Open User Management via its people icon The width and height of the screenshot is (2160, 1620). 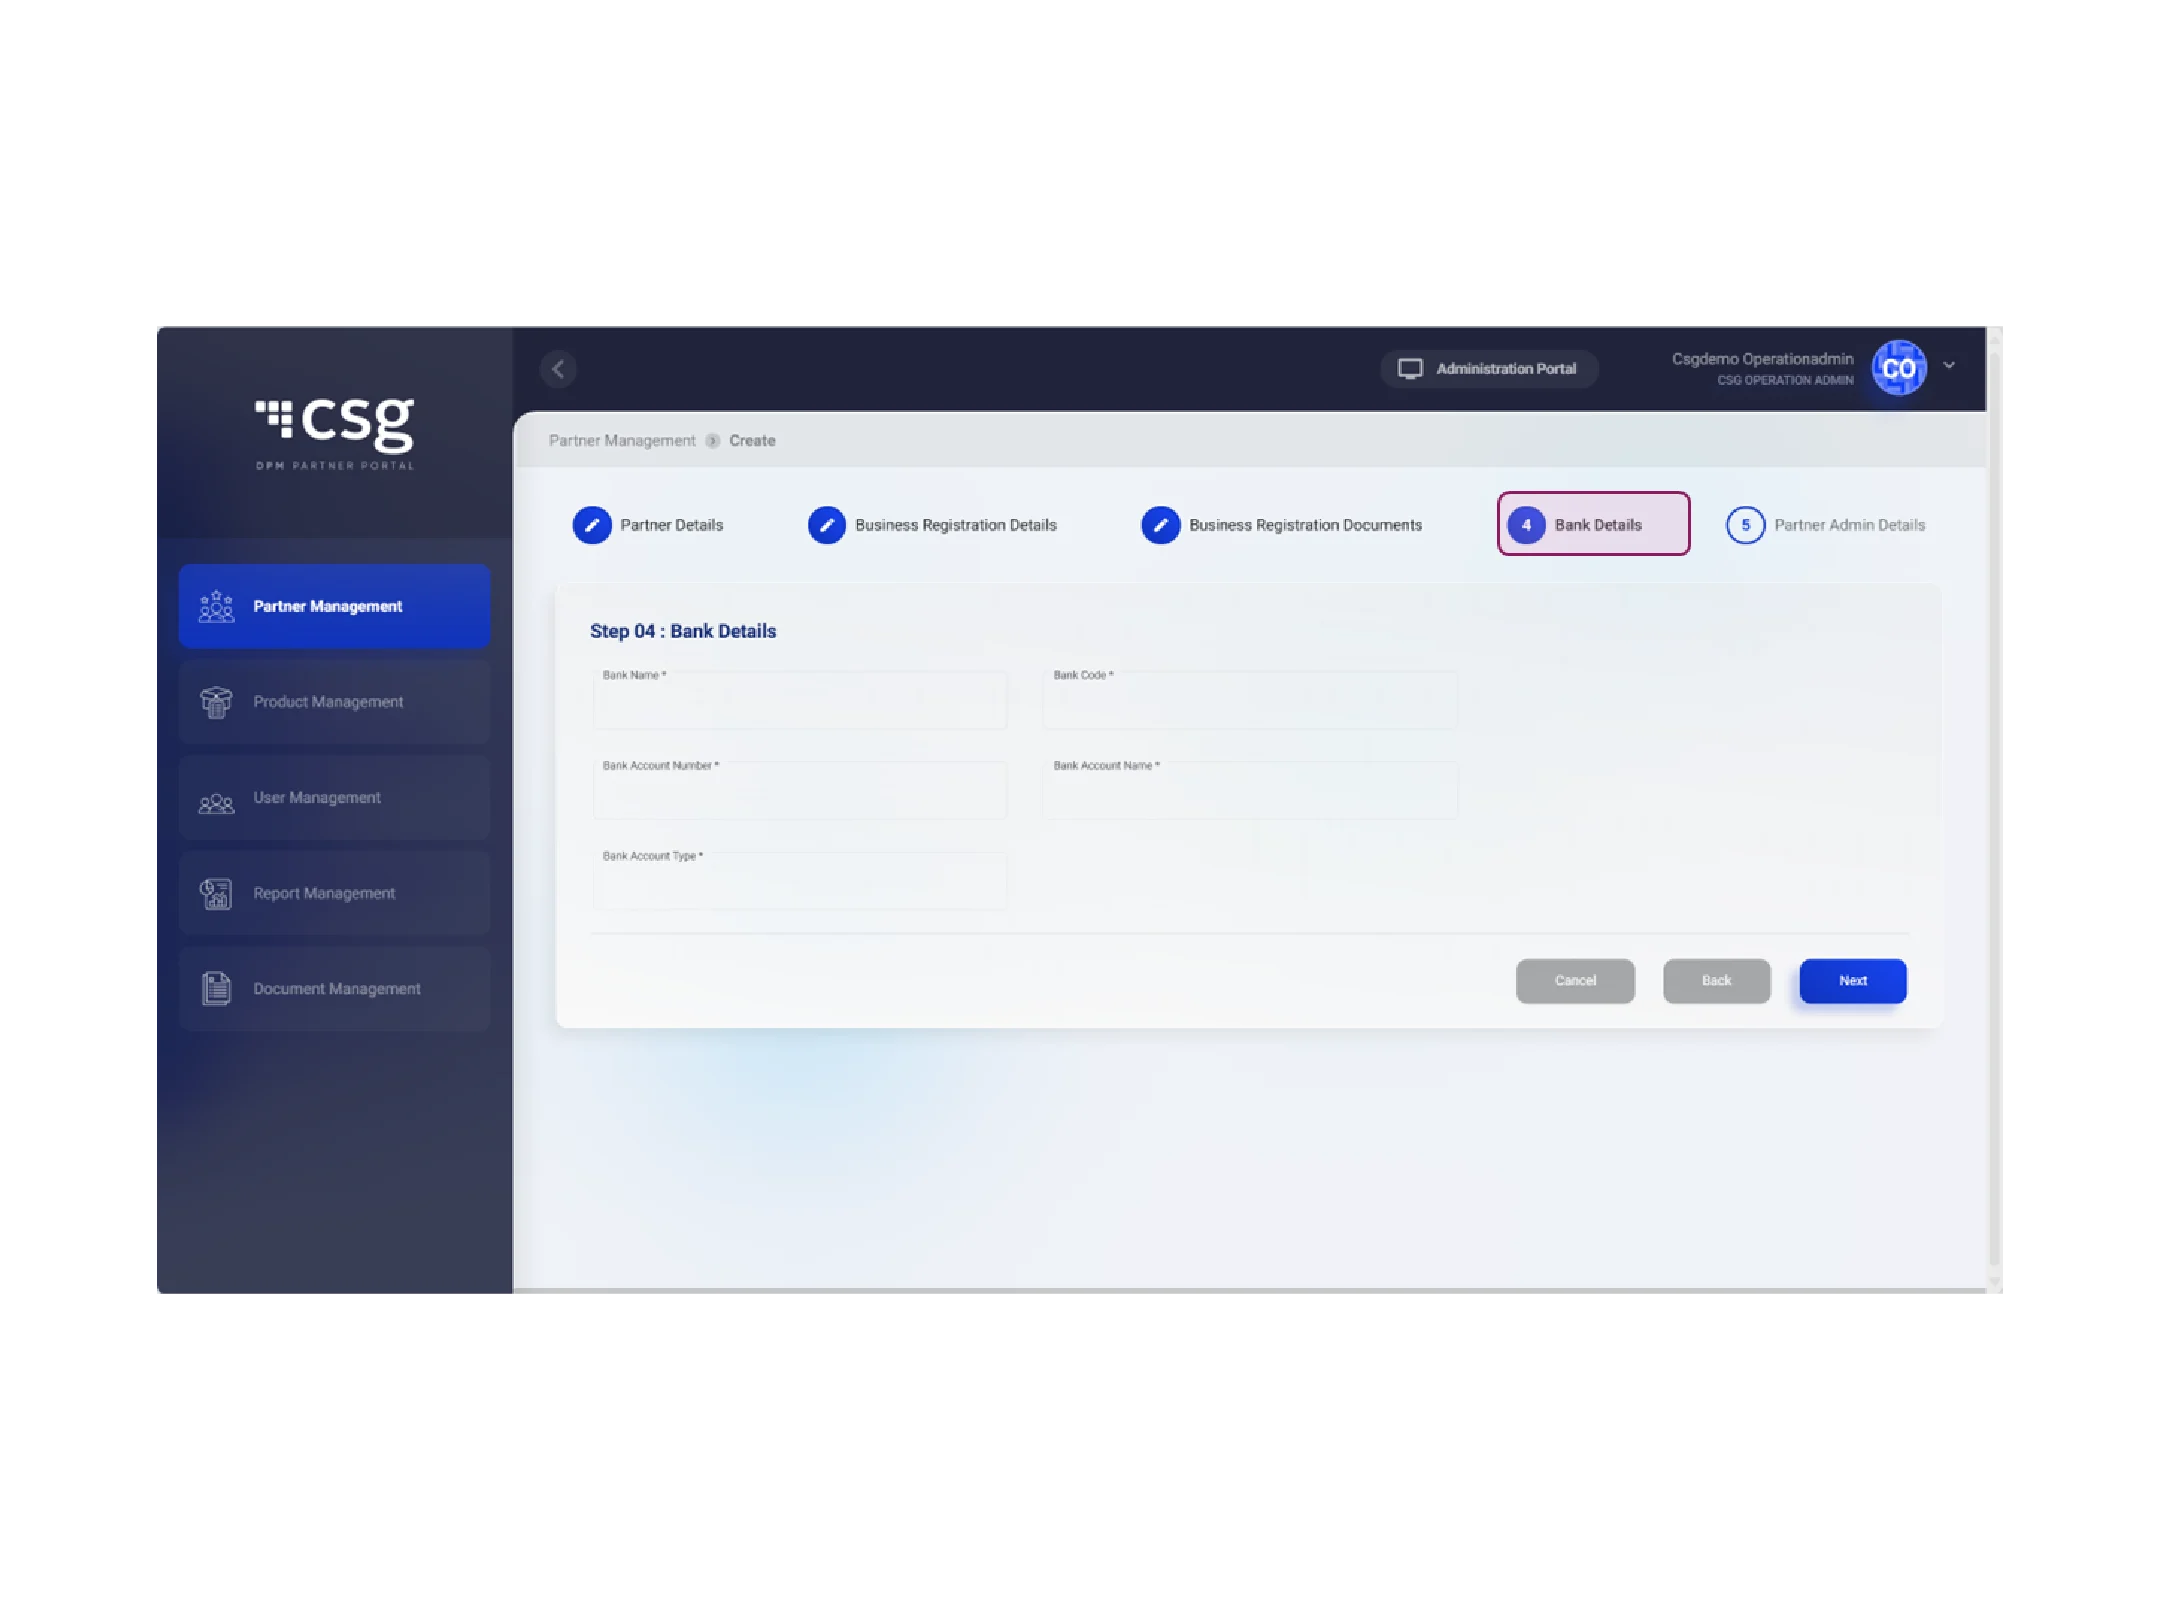coord(215,800)
